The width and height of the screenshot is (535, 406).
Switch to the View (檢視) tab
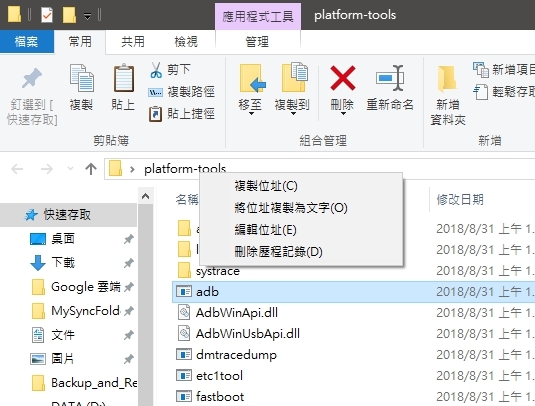(186, 42)
